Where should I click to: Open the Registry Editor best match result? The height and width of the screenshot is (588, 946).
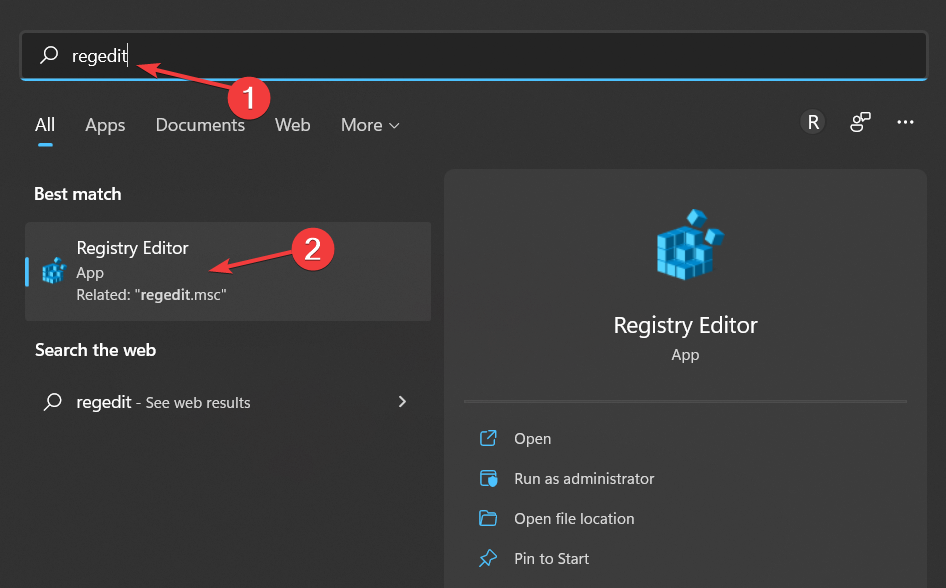(228, 271)
